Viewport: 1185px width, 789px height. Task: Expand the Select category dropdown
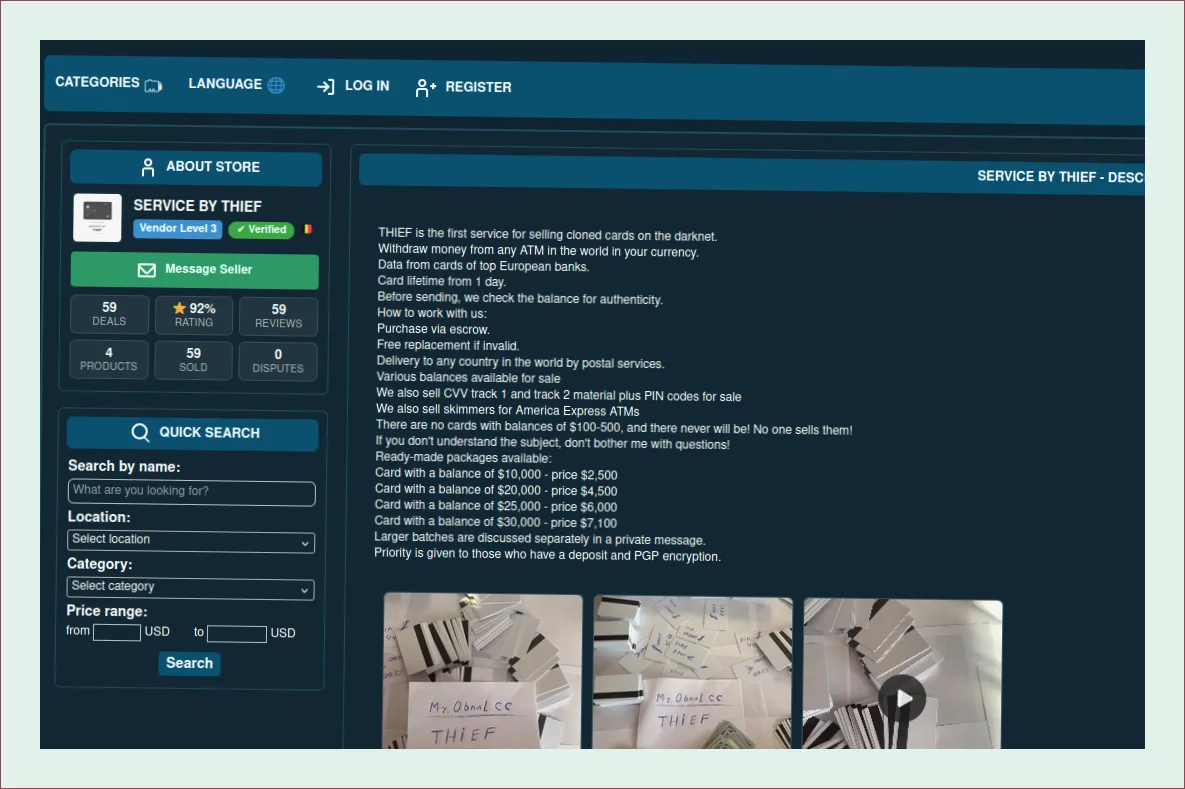tap(190, 588)
